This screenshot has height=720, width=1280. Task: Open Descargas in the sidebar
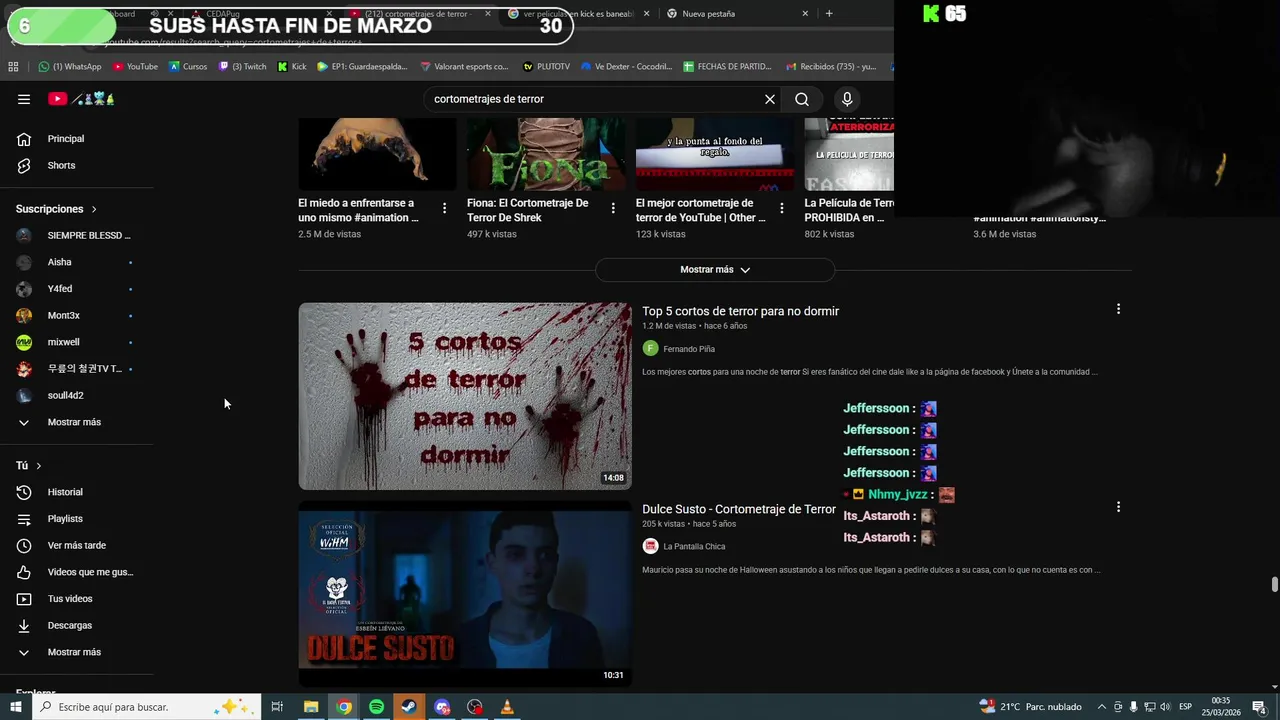pyautogui.click(x=77, y=625)
